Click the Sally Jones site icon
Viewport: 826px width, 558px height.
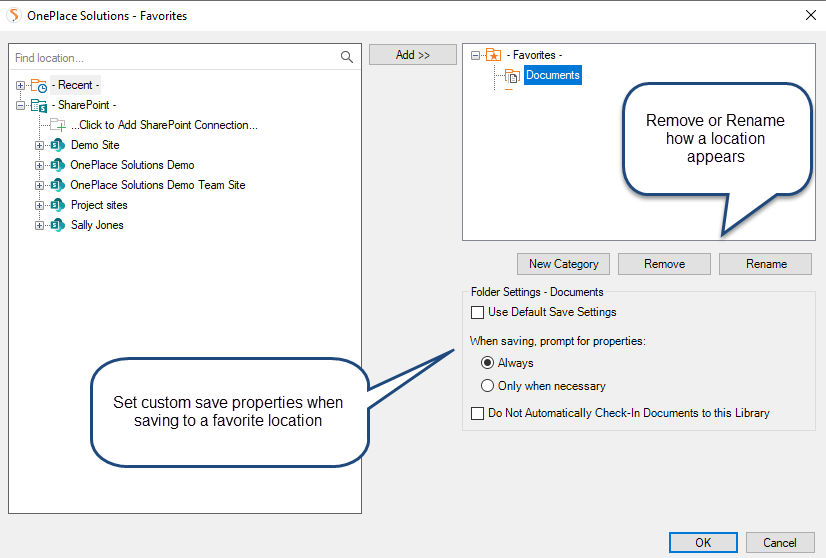[x=57, y=225]
